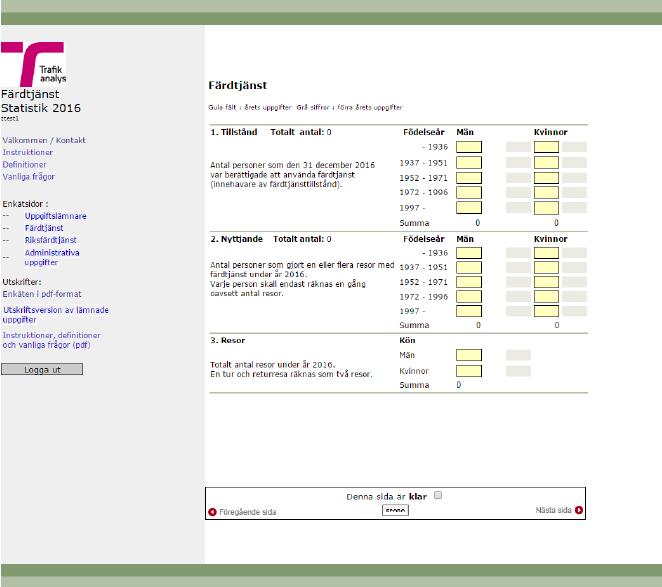Image resolution: width=662 pixels, height=587 pixels.
Task: Click Tillstånd Män field for 1937-1951
Action: (469, 163)
